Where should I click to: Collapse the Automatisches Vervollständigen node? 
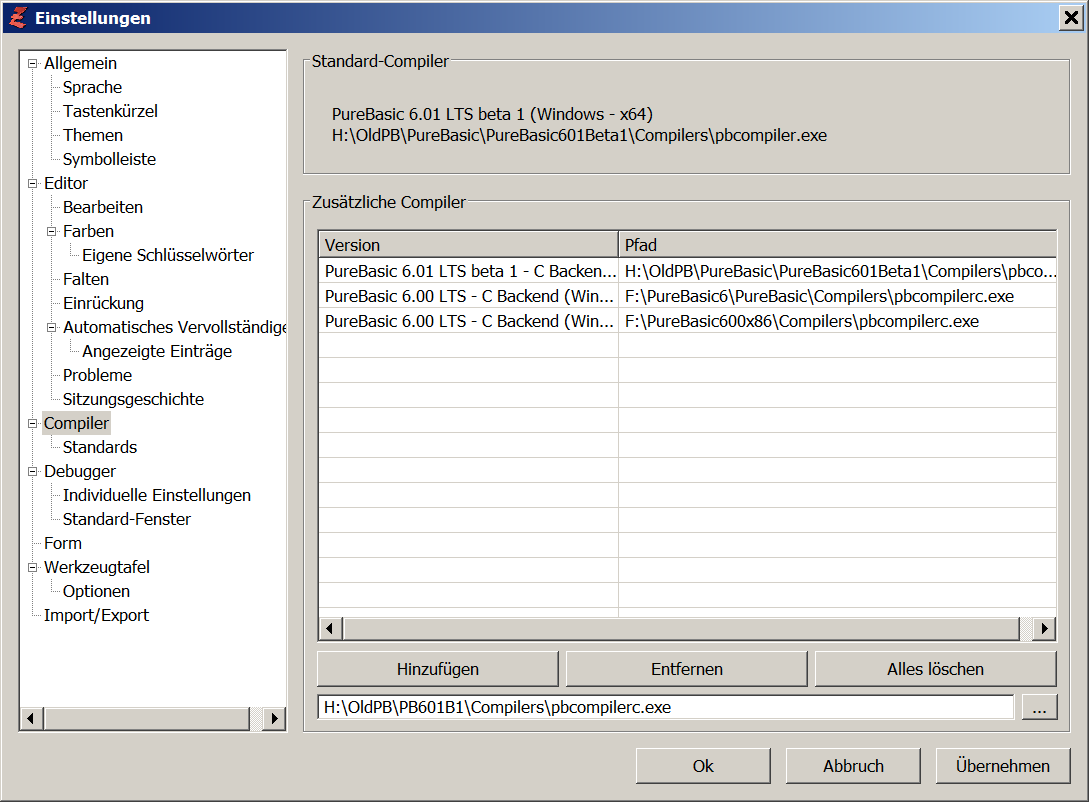coord(51,327)
